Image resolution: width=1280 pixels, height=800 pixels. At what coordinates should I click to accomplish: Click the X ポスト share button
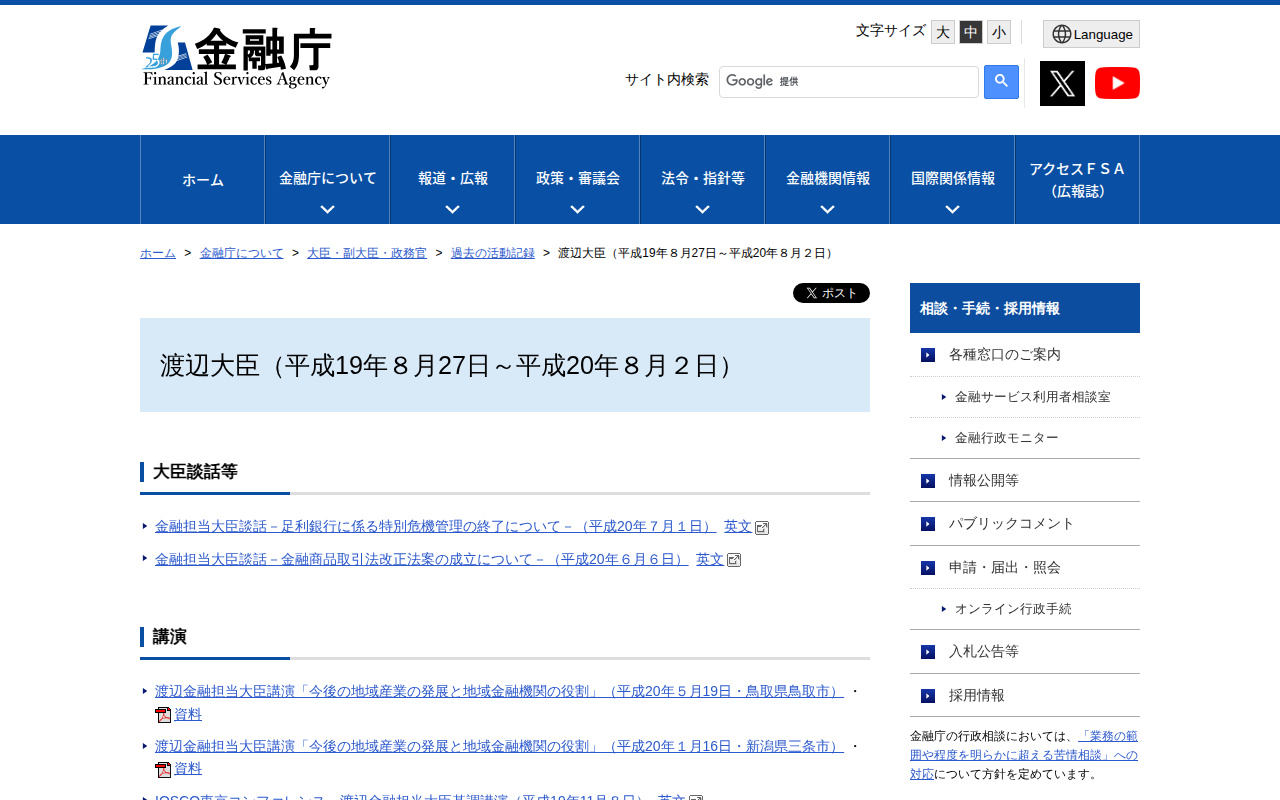tap(831, 293)
